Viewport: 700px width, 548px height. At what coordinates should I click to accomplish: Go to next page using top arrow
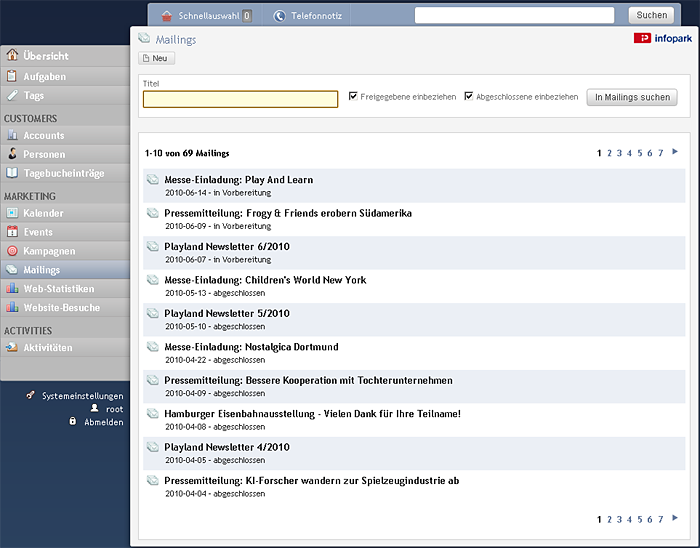point(675,152)
